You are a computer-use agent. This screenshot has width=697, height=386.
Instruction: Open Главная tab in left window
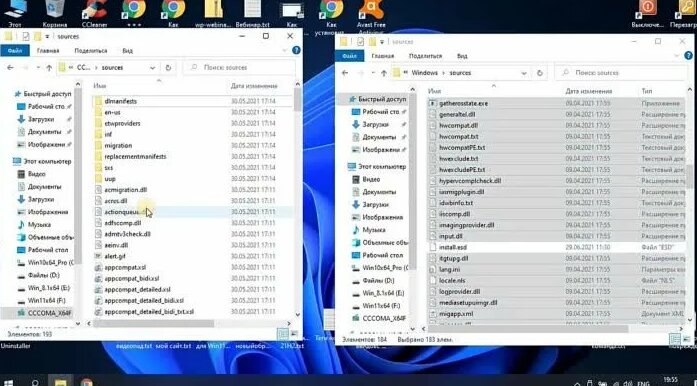pyautogui.click(x=48, y=51)
